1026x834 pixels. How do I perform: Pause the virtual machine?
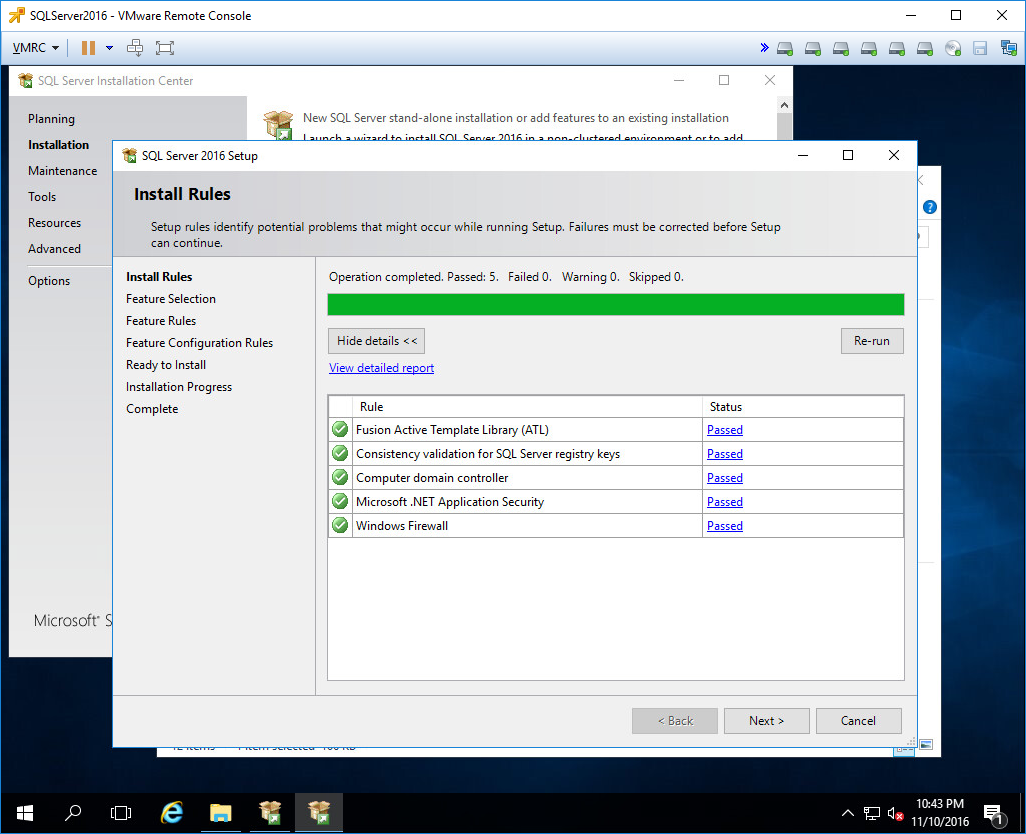pos(88,48)
